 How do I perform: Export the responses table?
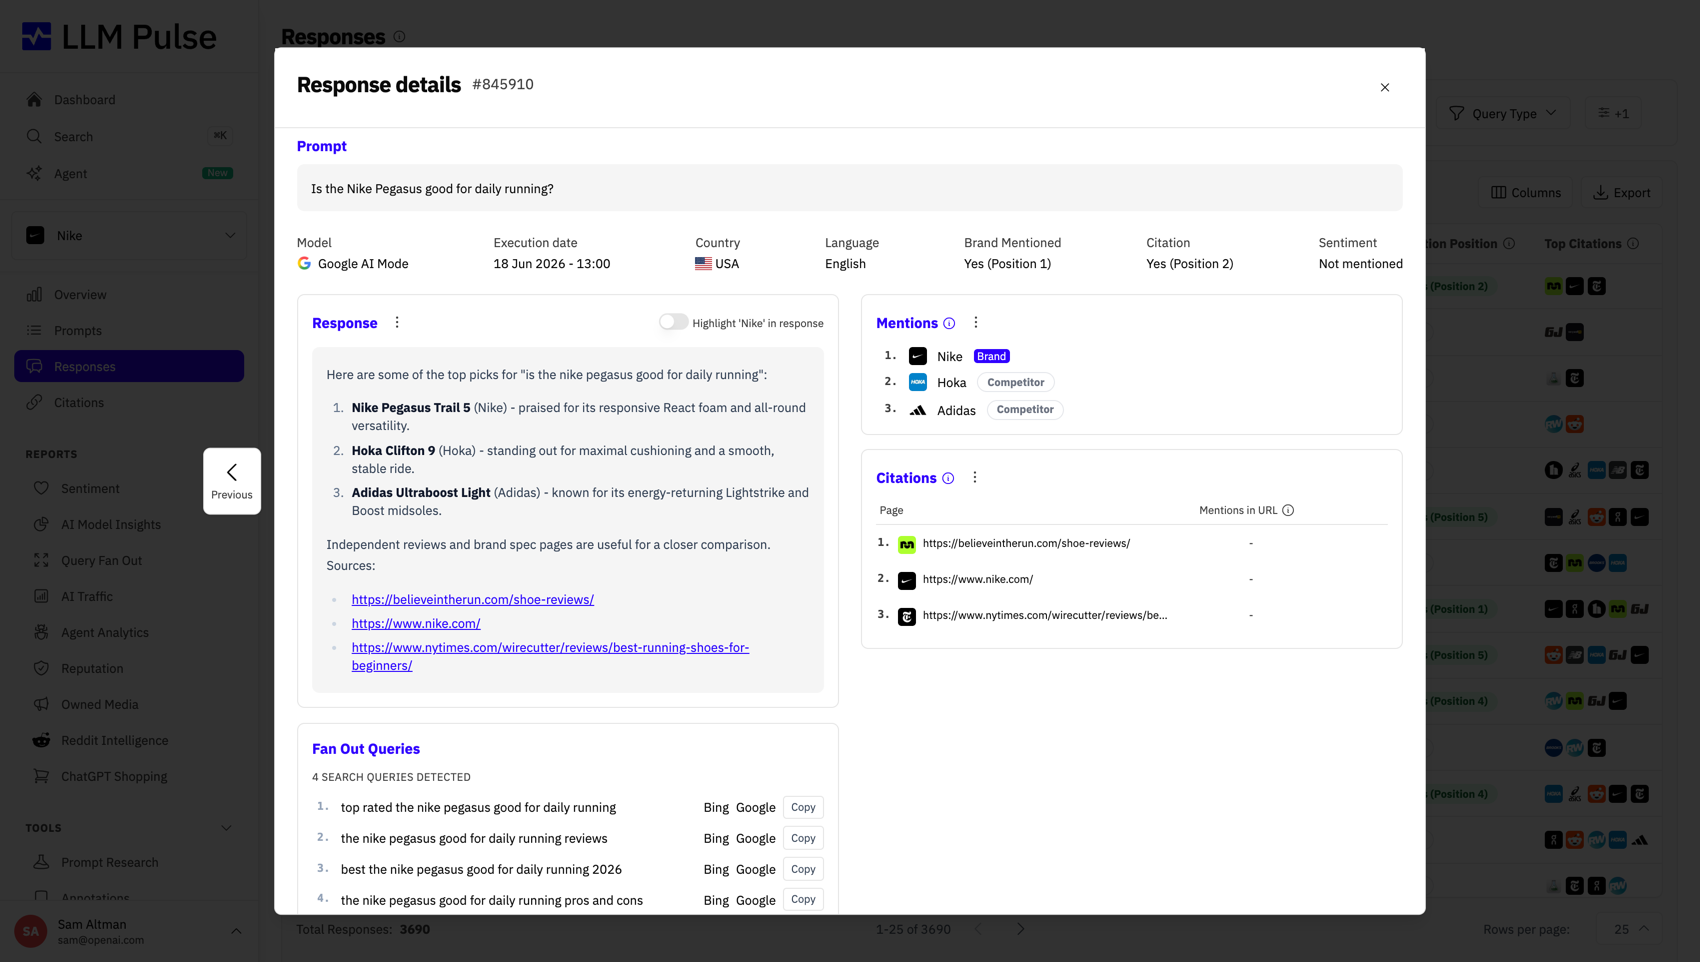pos(1622,193)
